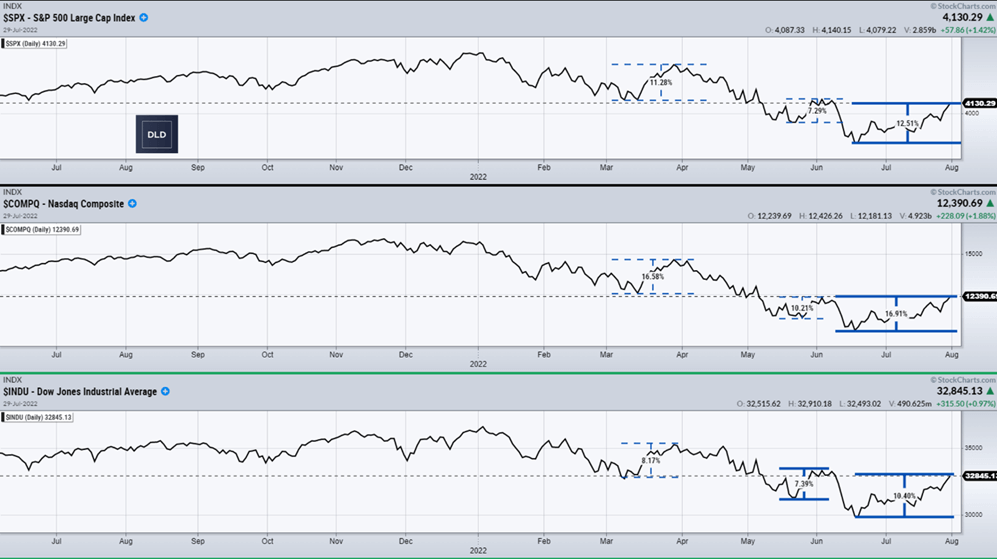997x559 pixels.
Task: Click the SPX open value O: 4,087.33
Action: [785, 30]
